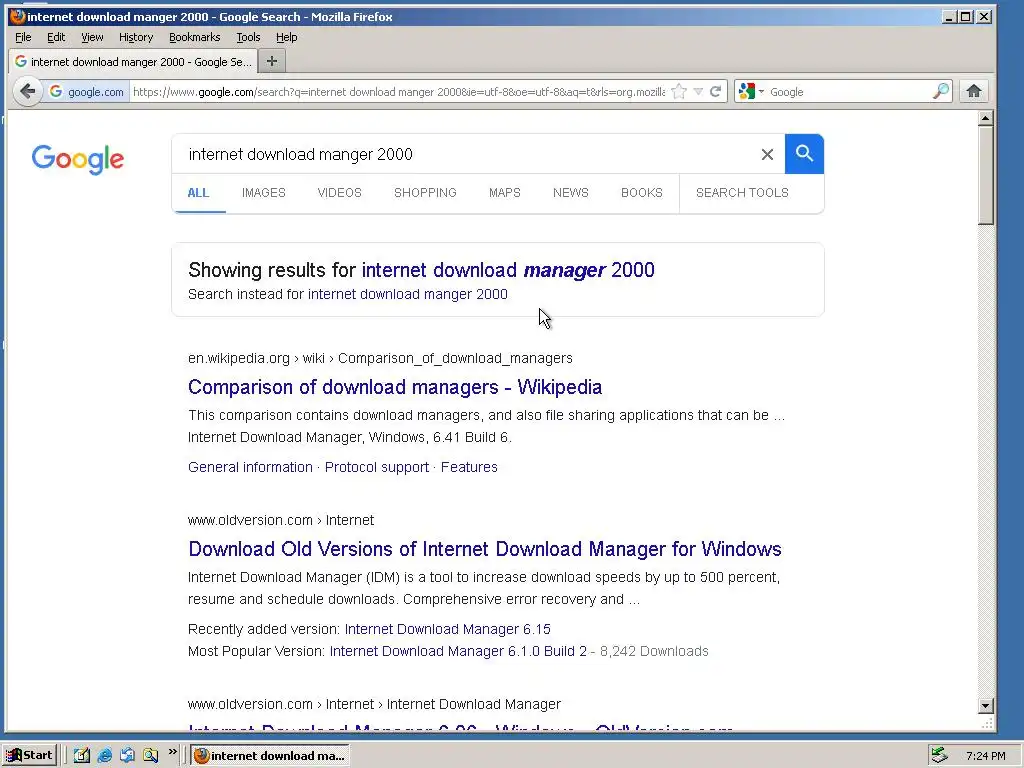1024x768 pixels.
Task: Switch to BOOKS results tab
Action: point(642,193)
